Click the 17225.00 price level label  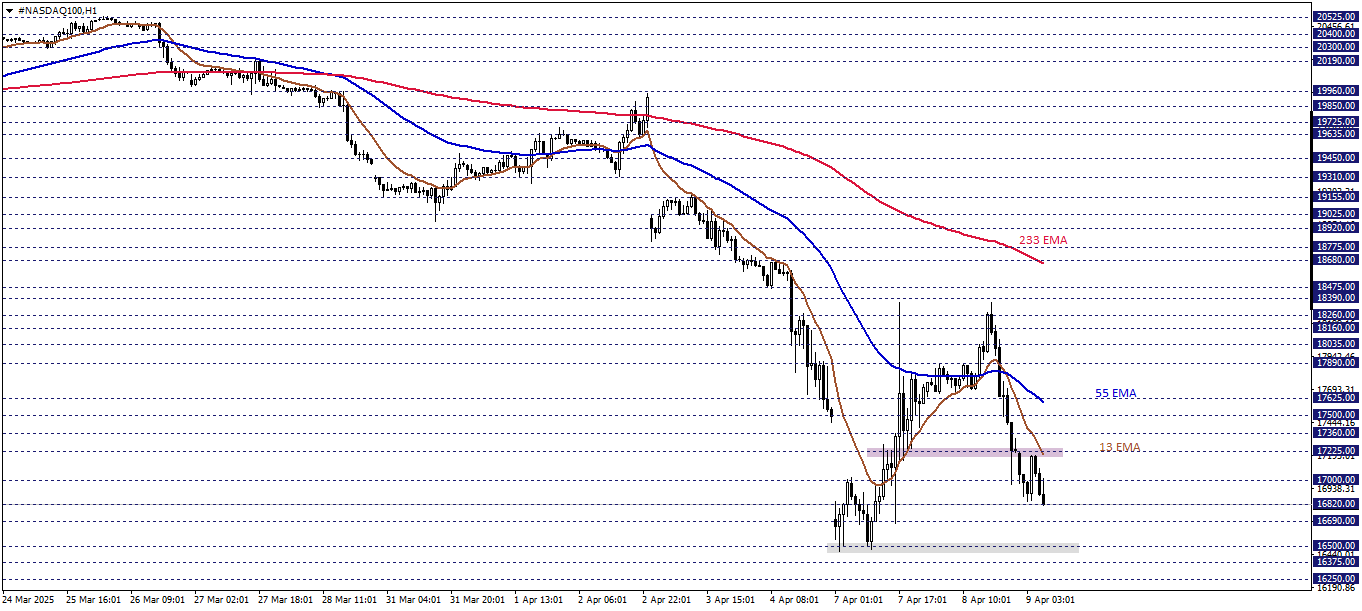coord(1337,451)
